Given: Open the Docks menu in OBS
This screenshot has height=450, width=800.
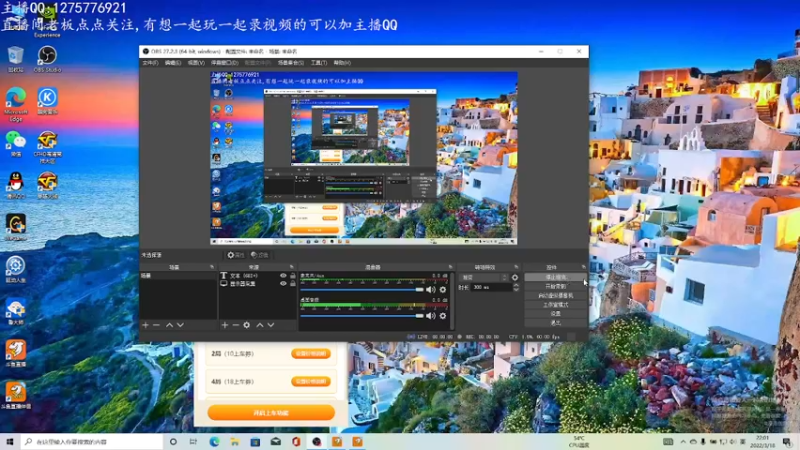Looking at the screenshot, I should tap(224, 63).
